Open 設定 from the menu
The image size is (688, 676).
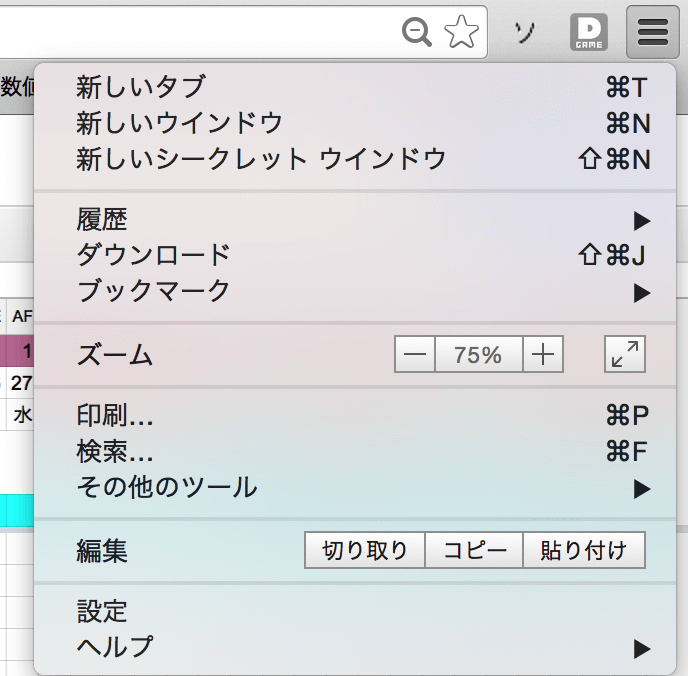355,611
